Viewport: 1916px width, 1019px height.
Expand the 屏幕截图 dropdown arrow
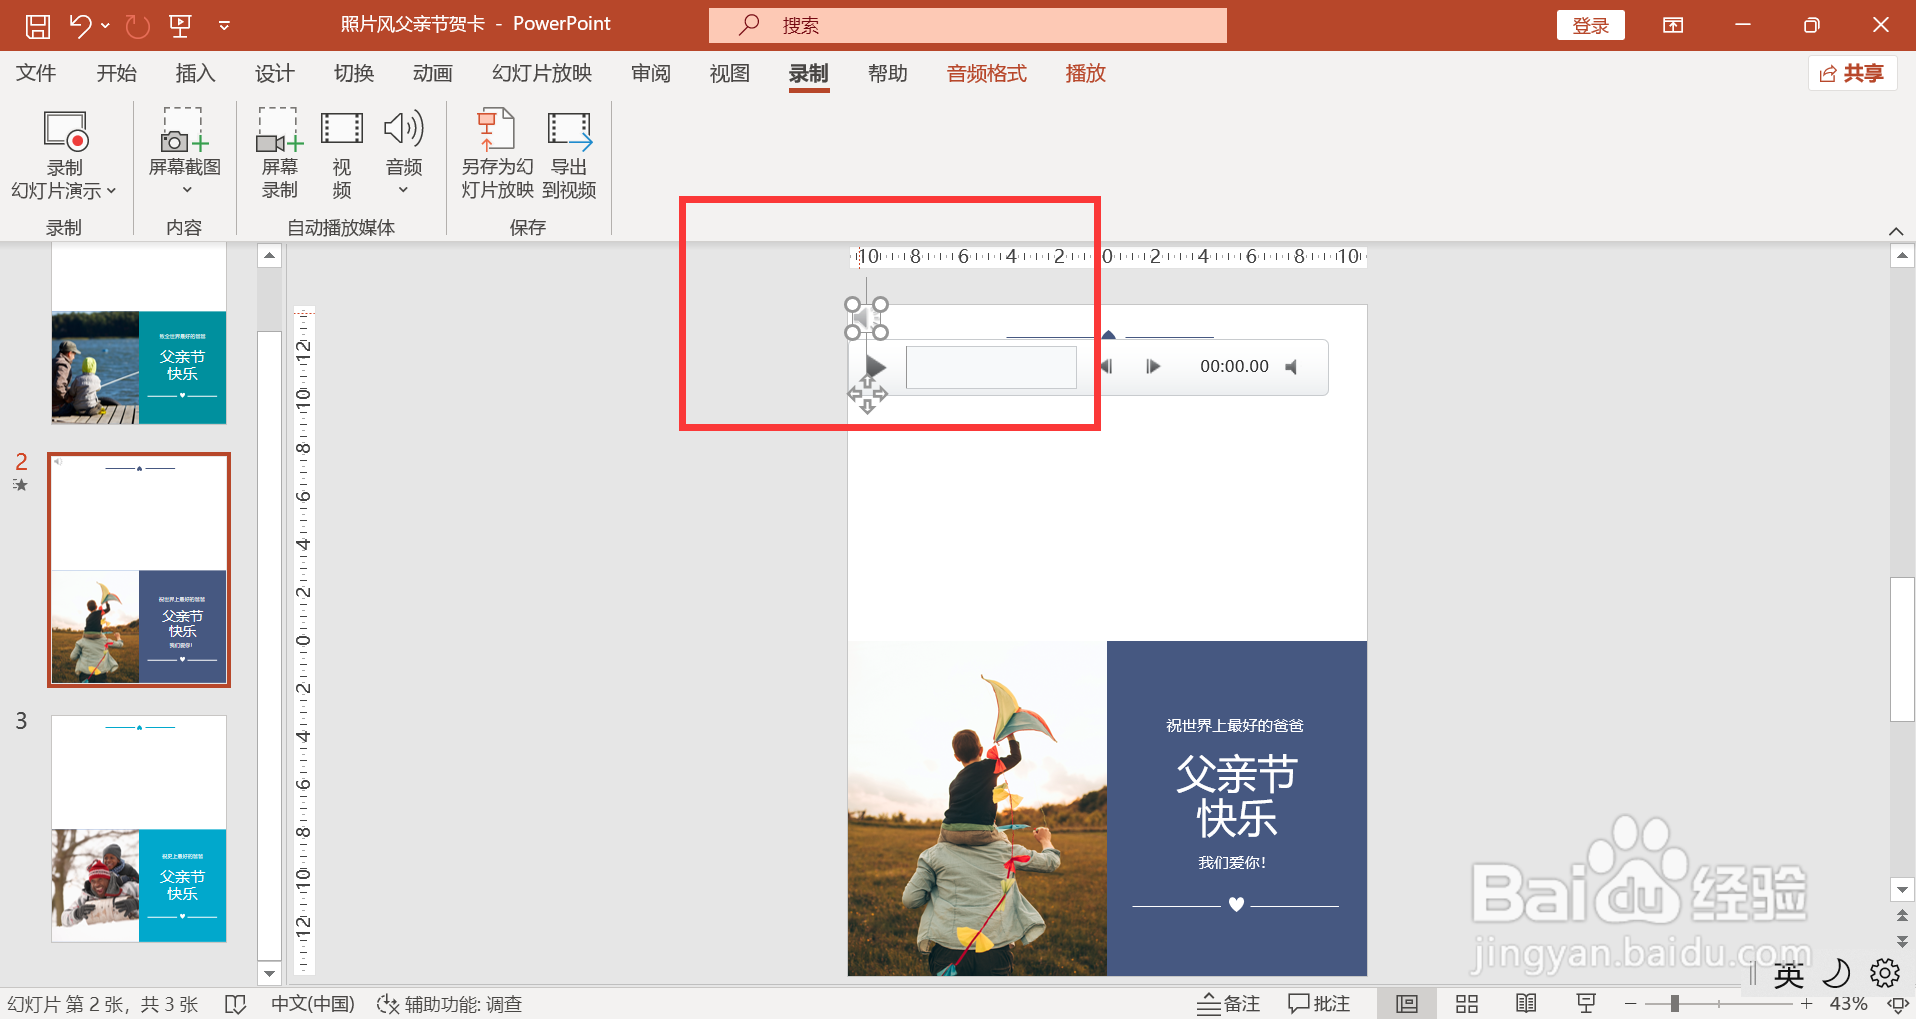186,190
